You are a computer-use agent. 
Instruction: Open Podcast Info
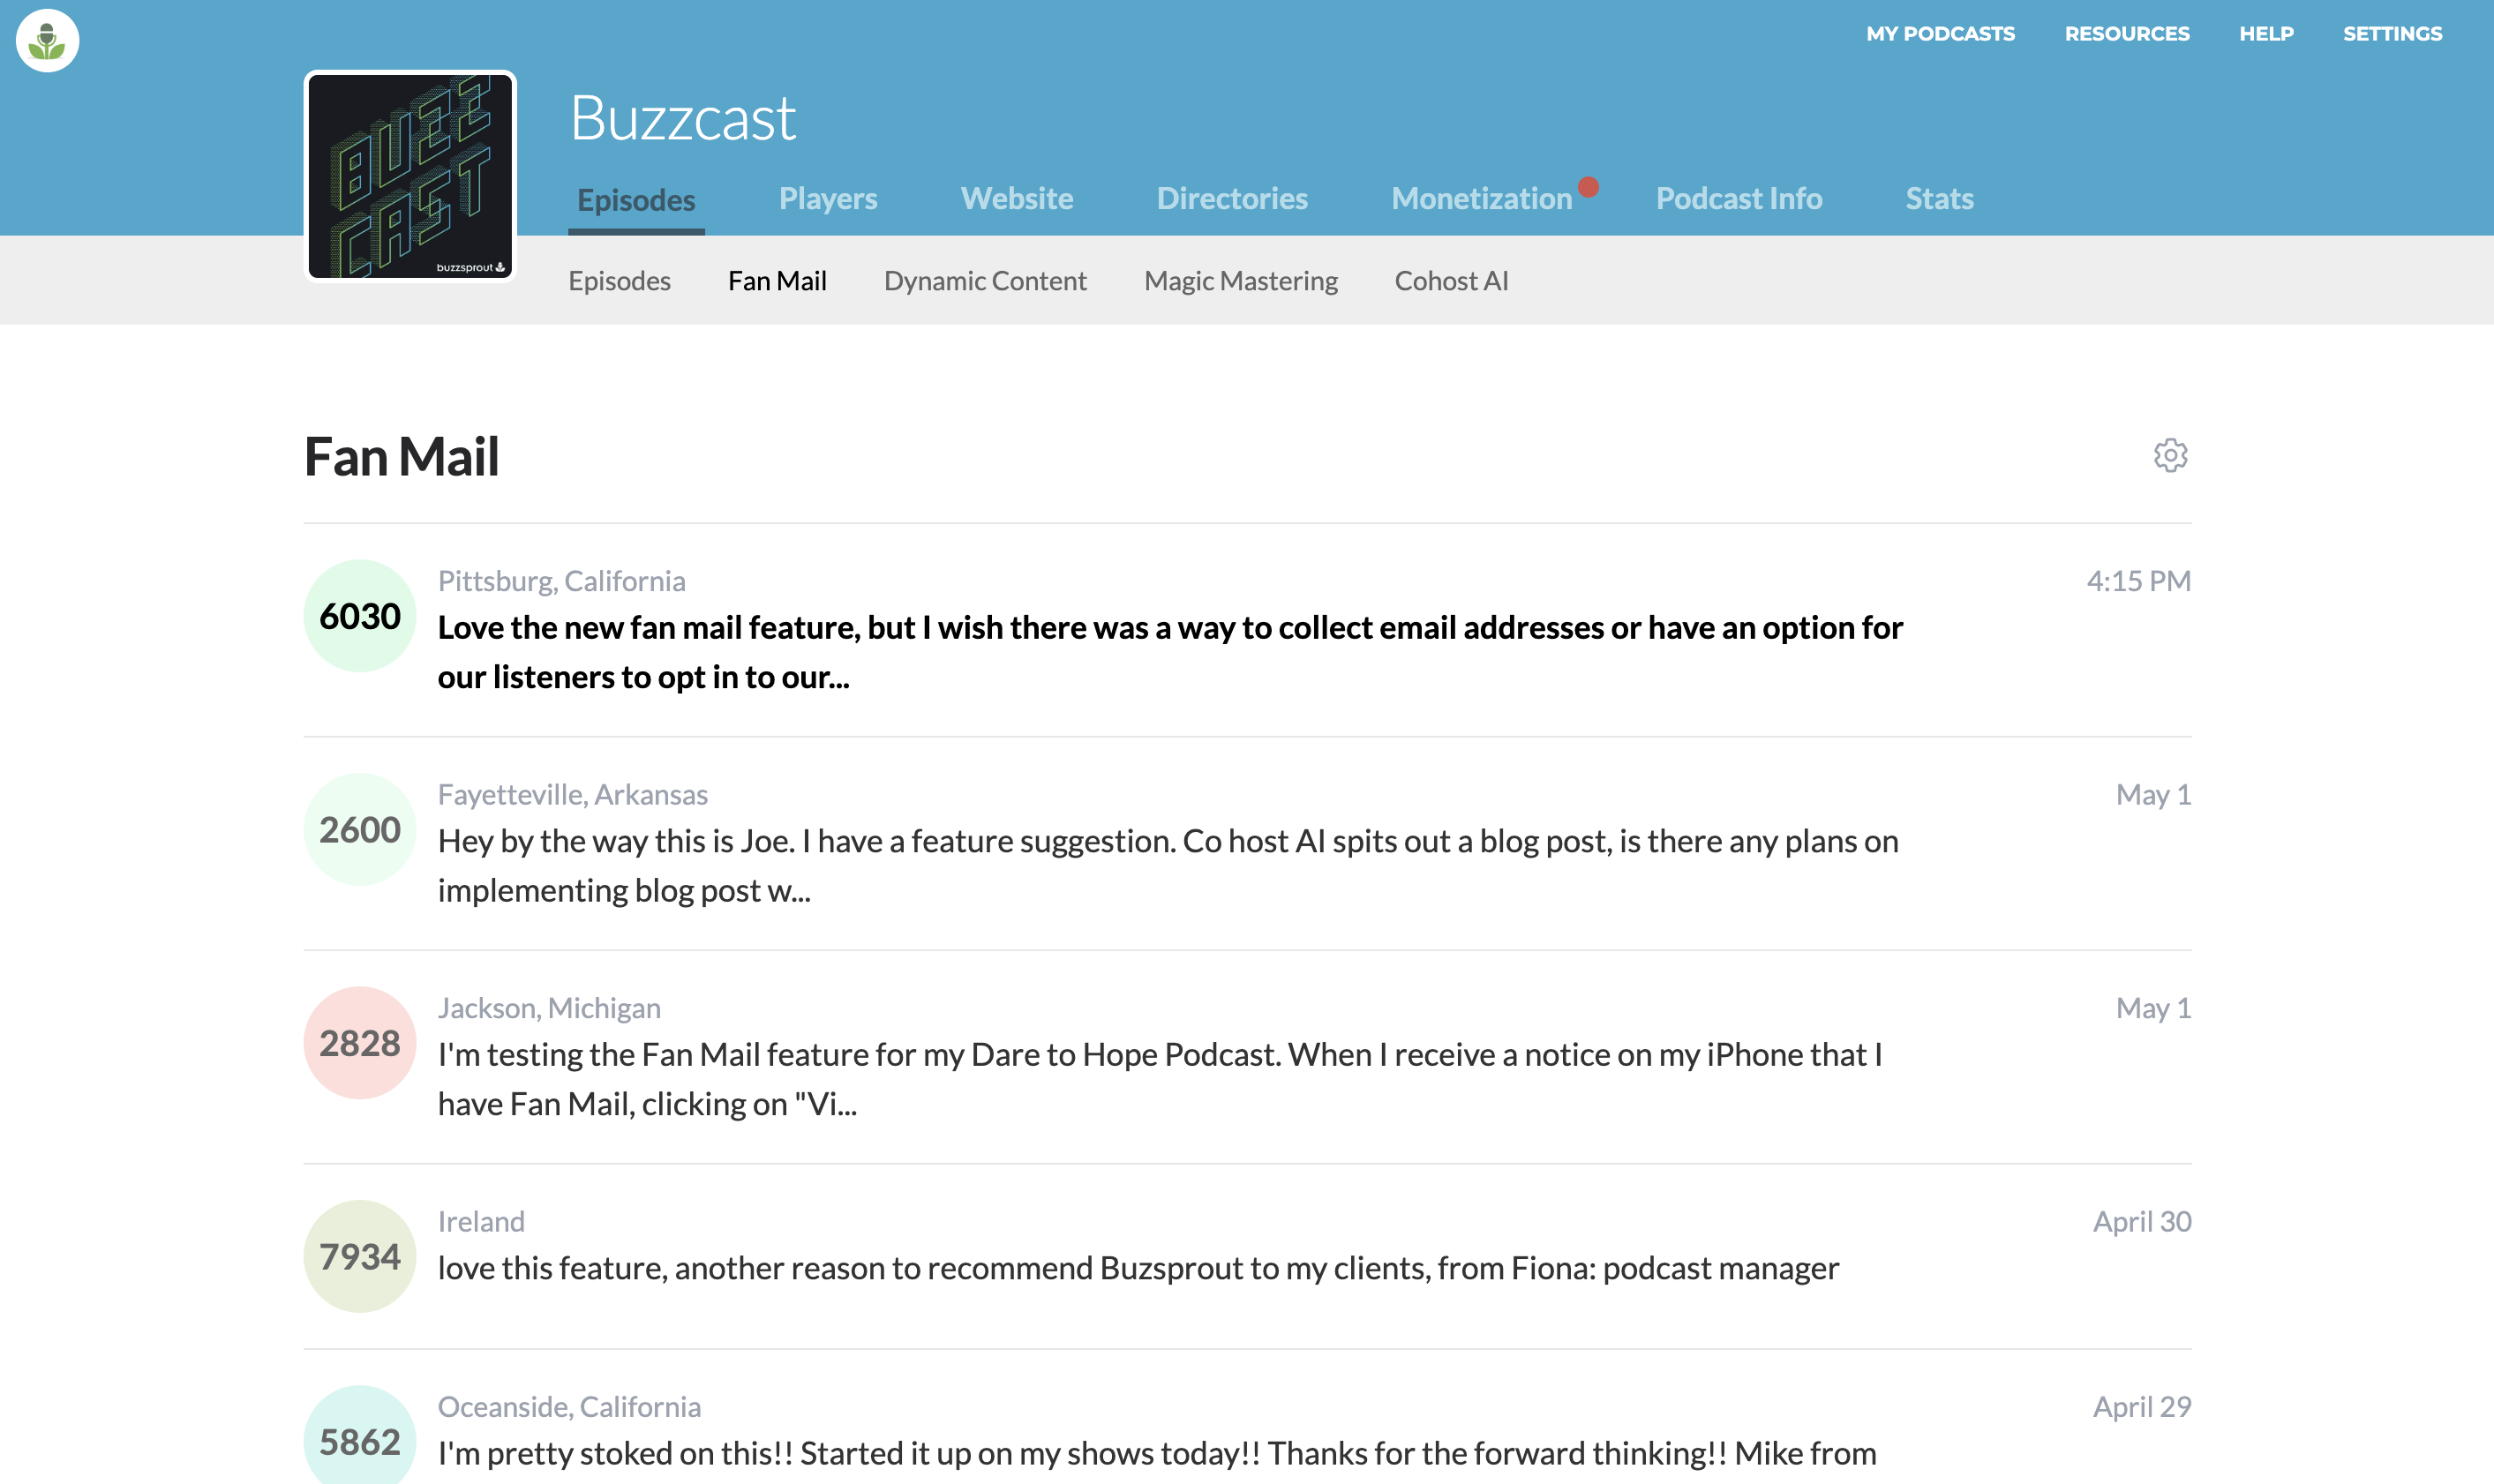point(1739,198)
